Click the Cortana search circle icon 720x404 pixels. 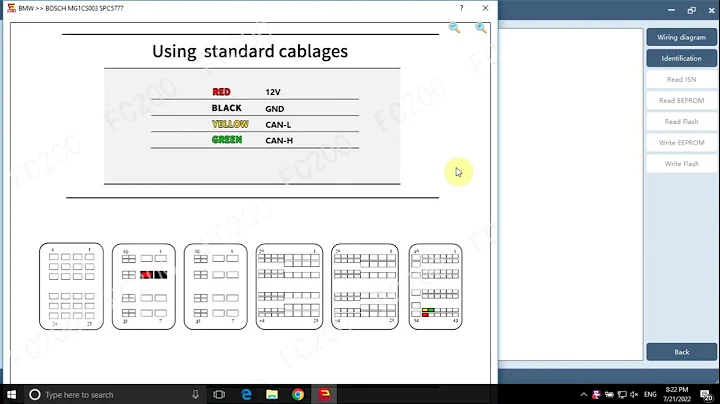point(35,394)
